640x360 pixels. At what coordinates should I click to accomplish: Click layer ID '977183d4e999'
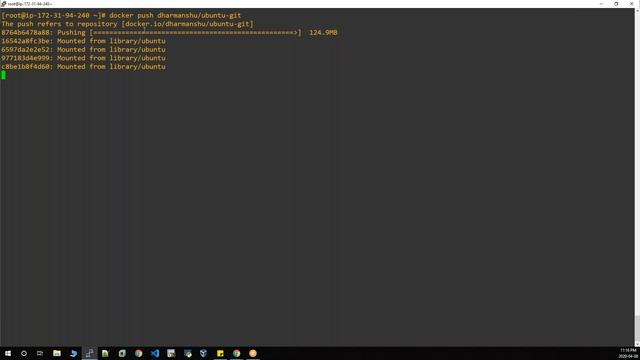(x=25, y=58)
